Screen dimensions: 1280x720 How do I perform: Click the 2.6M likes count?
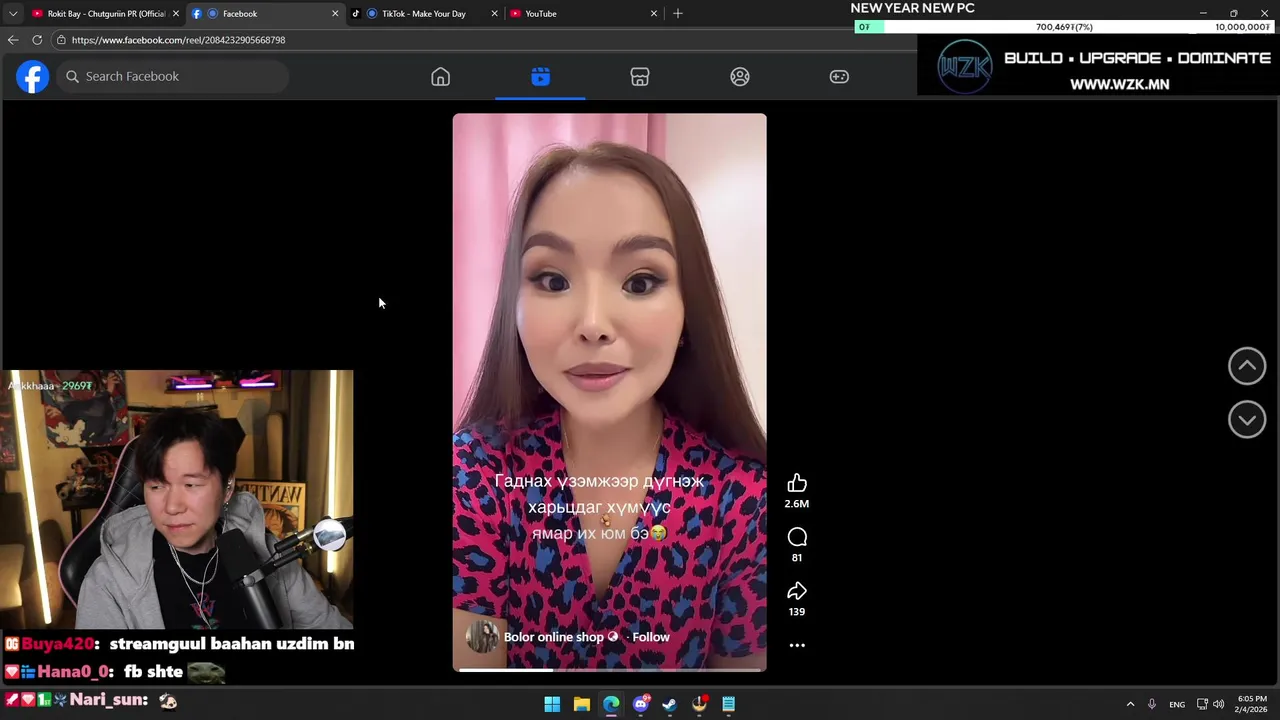point(797,504)
